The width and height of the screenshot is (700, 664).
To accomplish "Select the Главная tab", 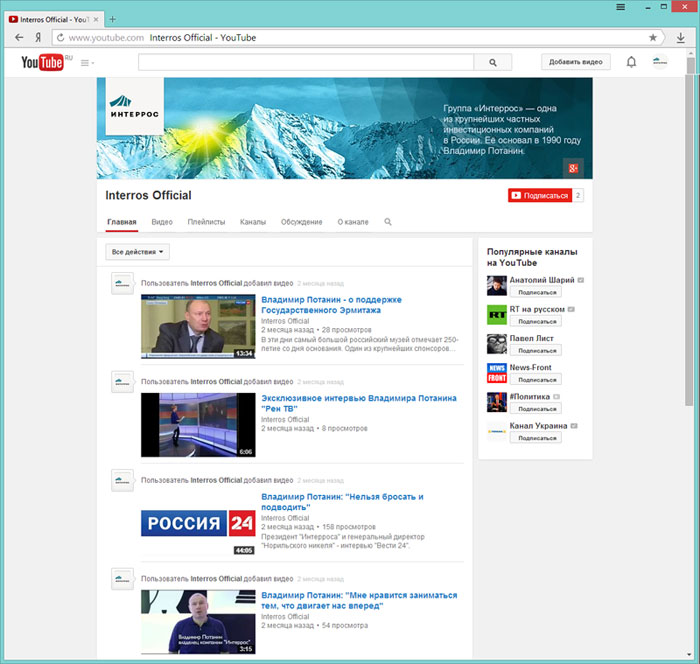I will tap(122, 222).
